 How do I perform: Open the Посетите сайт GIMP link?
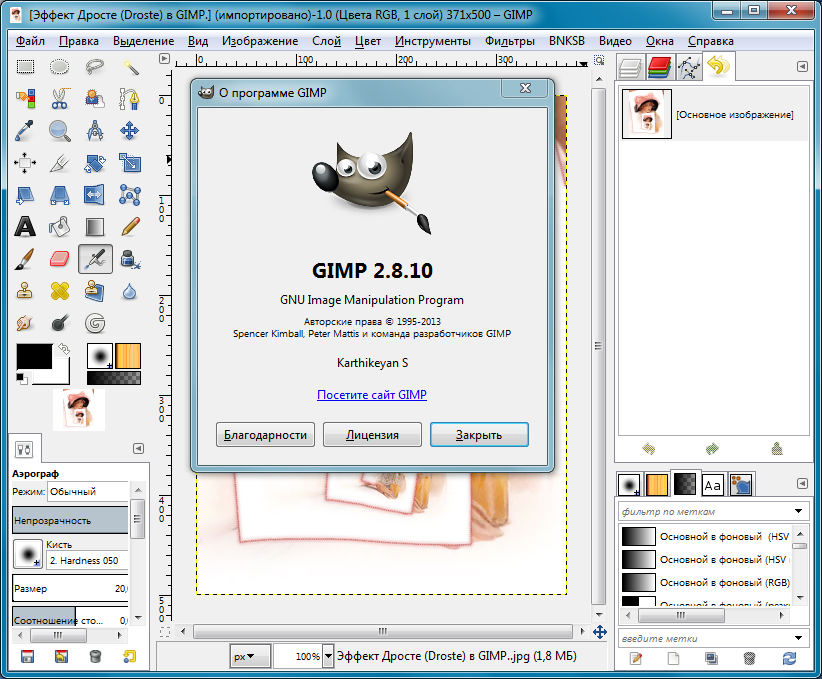point(372,395)
